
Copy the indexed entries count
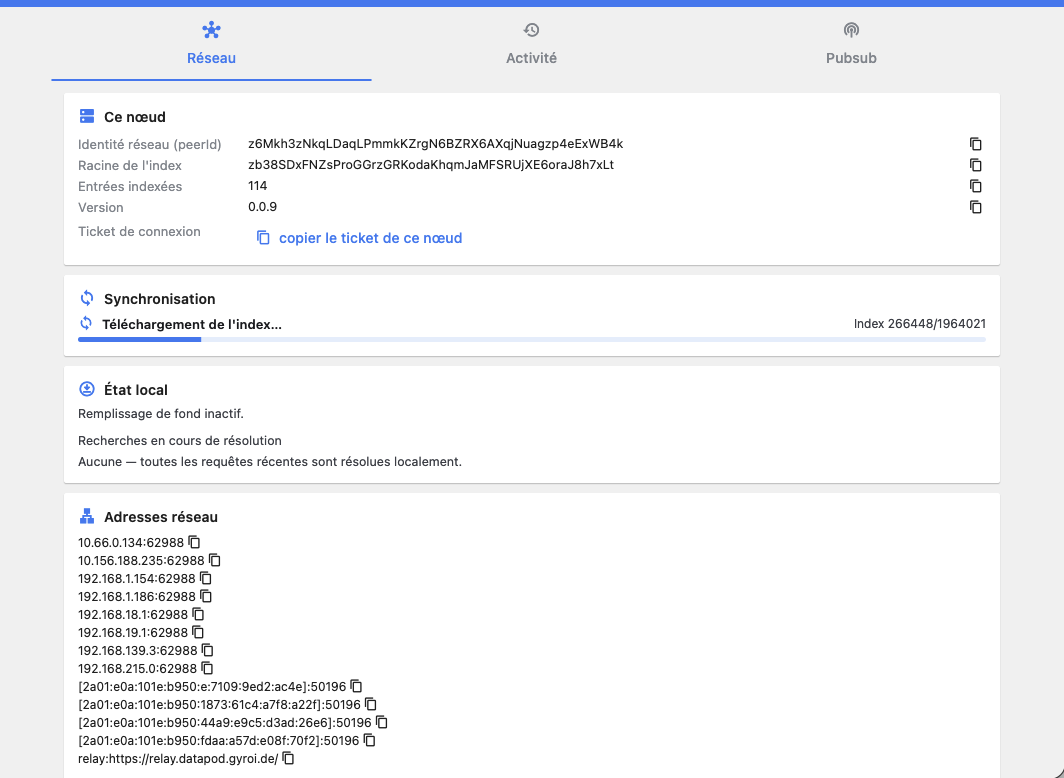tap(975, 186)
